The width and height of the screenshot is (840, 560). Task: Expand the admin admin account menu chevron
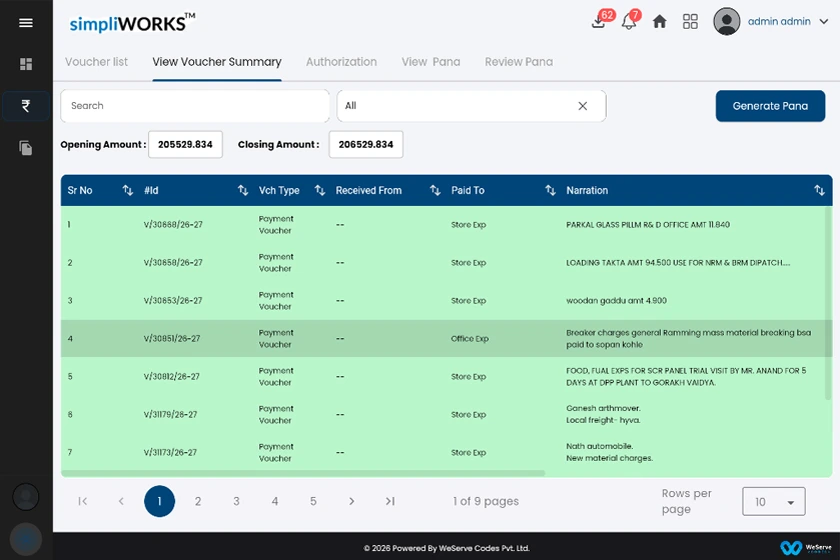pos(824,21)
